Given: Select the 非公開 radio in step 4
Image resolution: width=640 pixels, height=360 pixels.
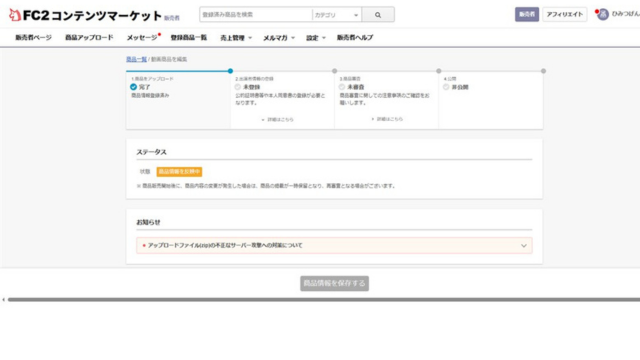Looking at the screenshot, I should (x=446, y=87).
